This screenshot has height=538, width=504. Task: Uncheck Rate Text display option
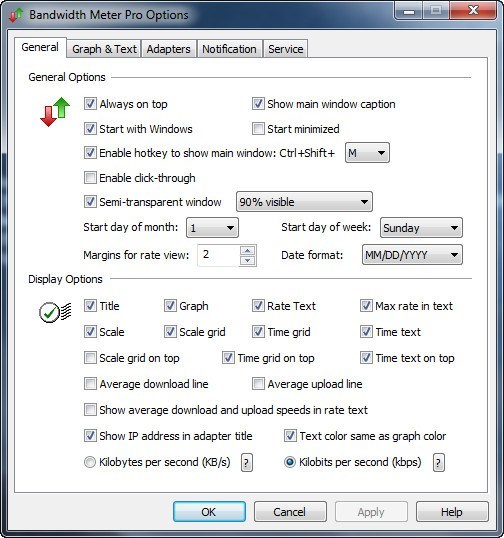click(258, 306)
